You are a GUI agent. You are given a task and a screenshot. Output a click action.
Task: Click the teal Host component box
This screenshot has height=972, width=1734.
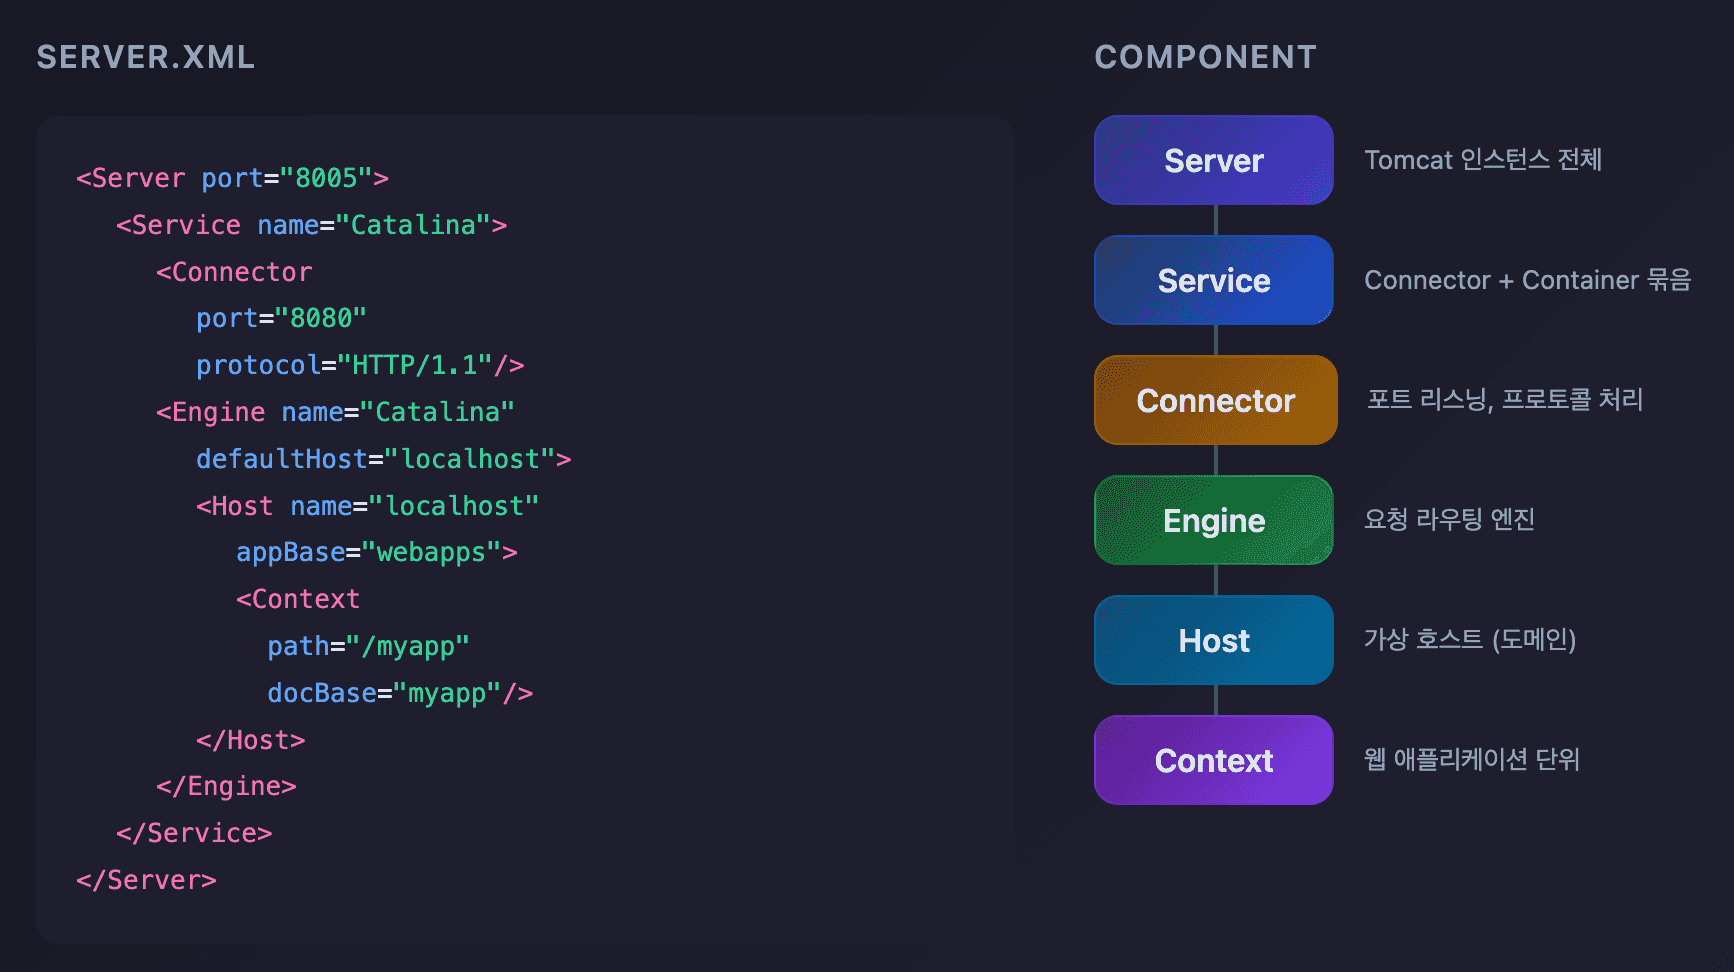[x=1213, y=640]
